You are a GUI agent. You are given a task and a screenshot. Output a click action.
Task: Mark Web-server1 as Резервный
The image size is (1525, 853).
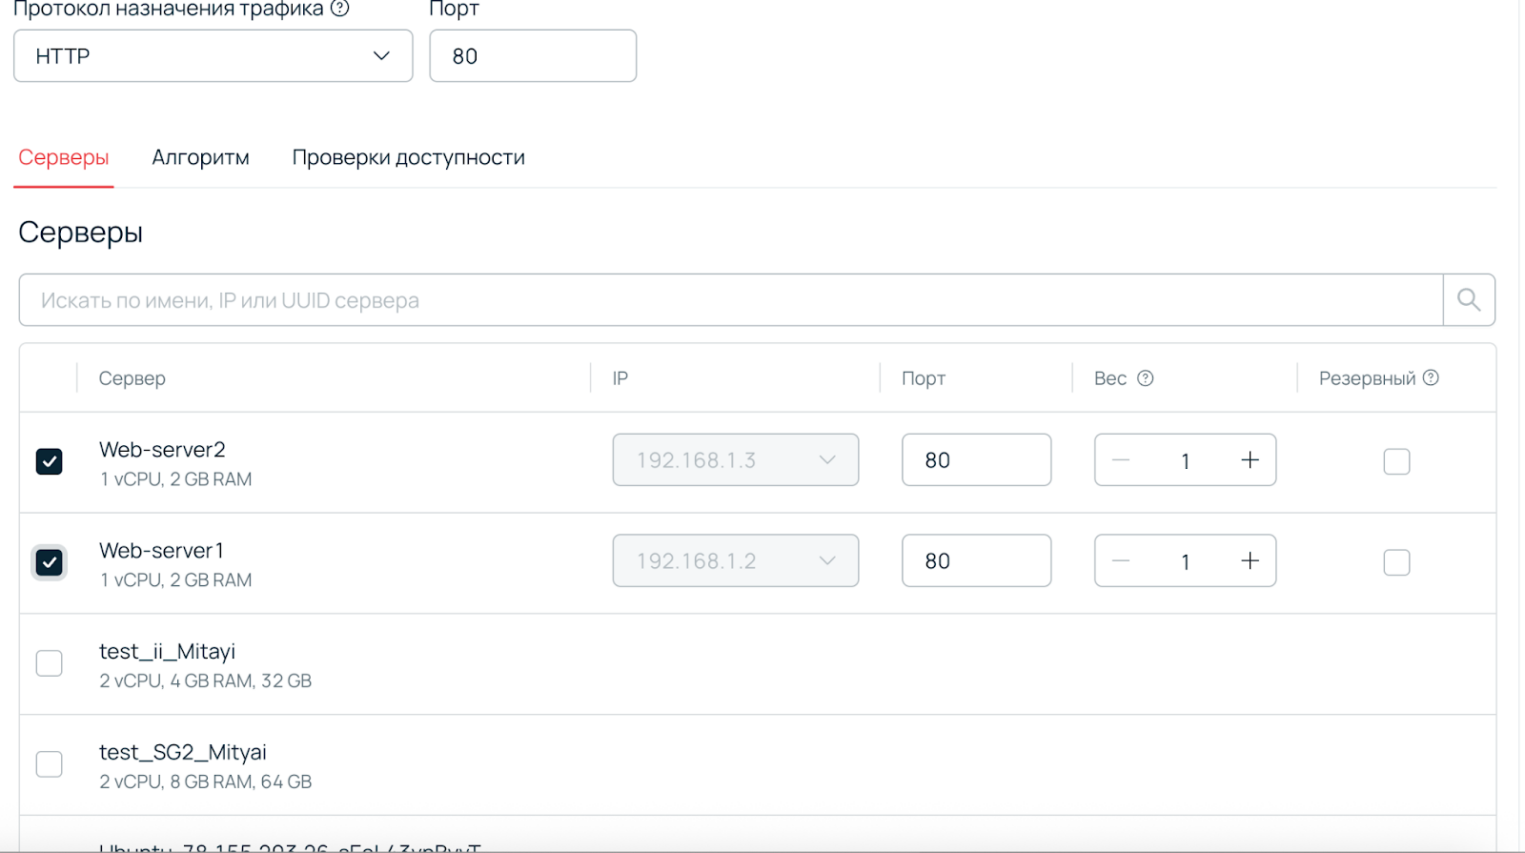click(x=1396, y=562)
